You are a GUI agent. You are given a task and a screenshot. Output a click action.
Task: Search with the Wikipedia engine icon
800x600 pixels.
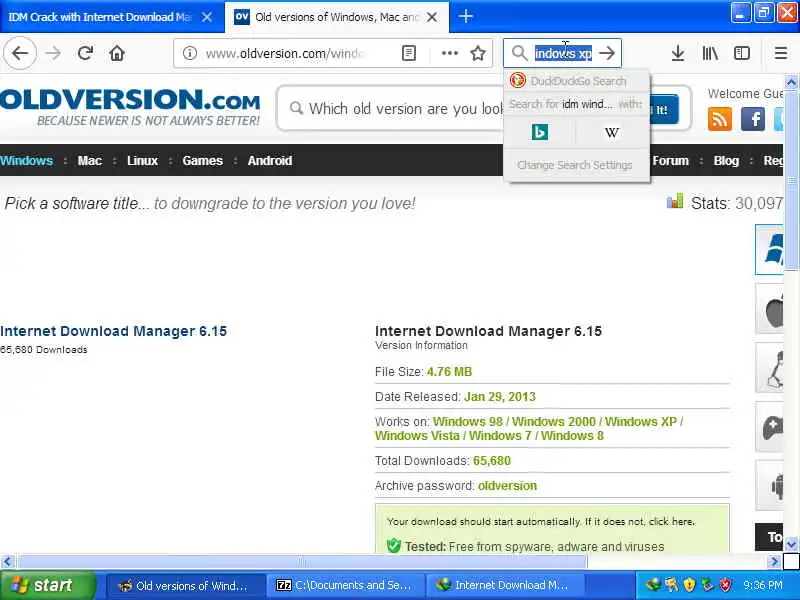tap(612, 133)
